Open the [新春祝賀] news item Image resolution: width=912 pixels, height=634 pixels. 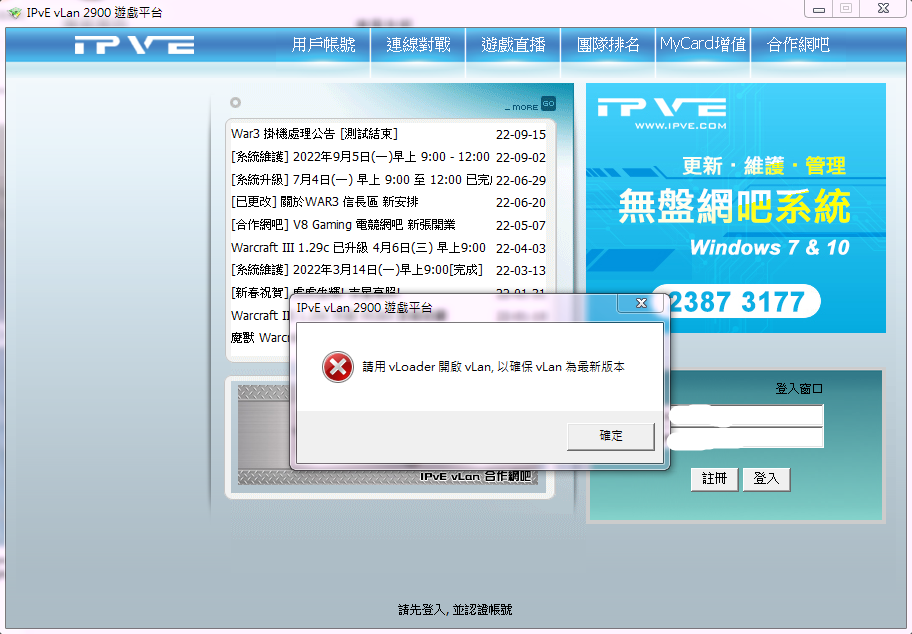pos(315,291)
